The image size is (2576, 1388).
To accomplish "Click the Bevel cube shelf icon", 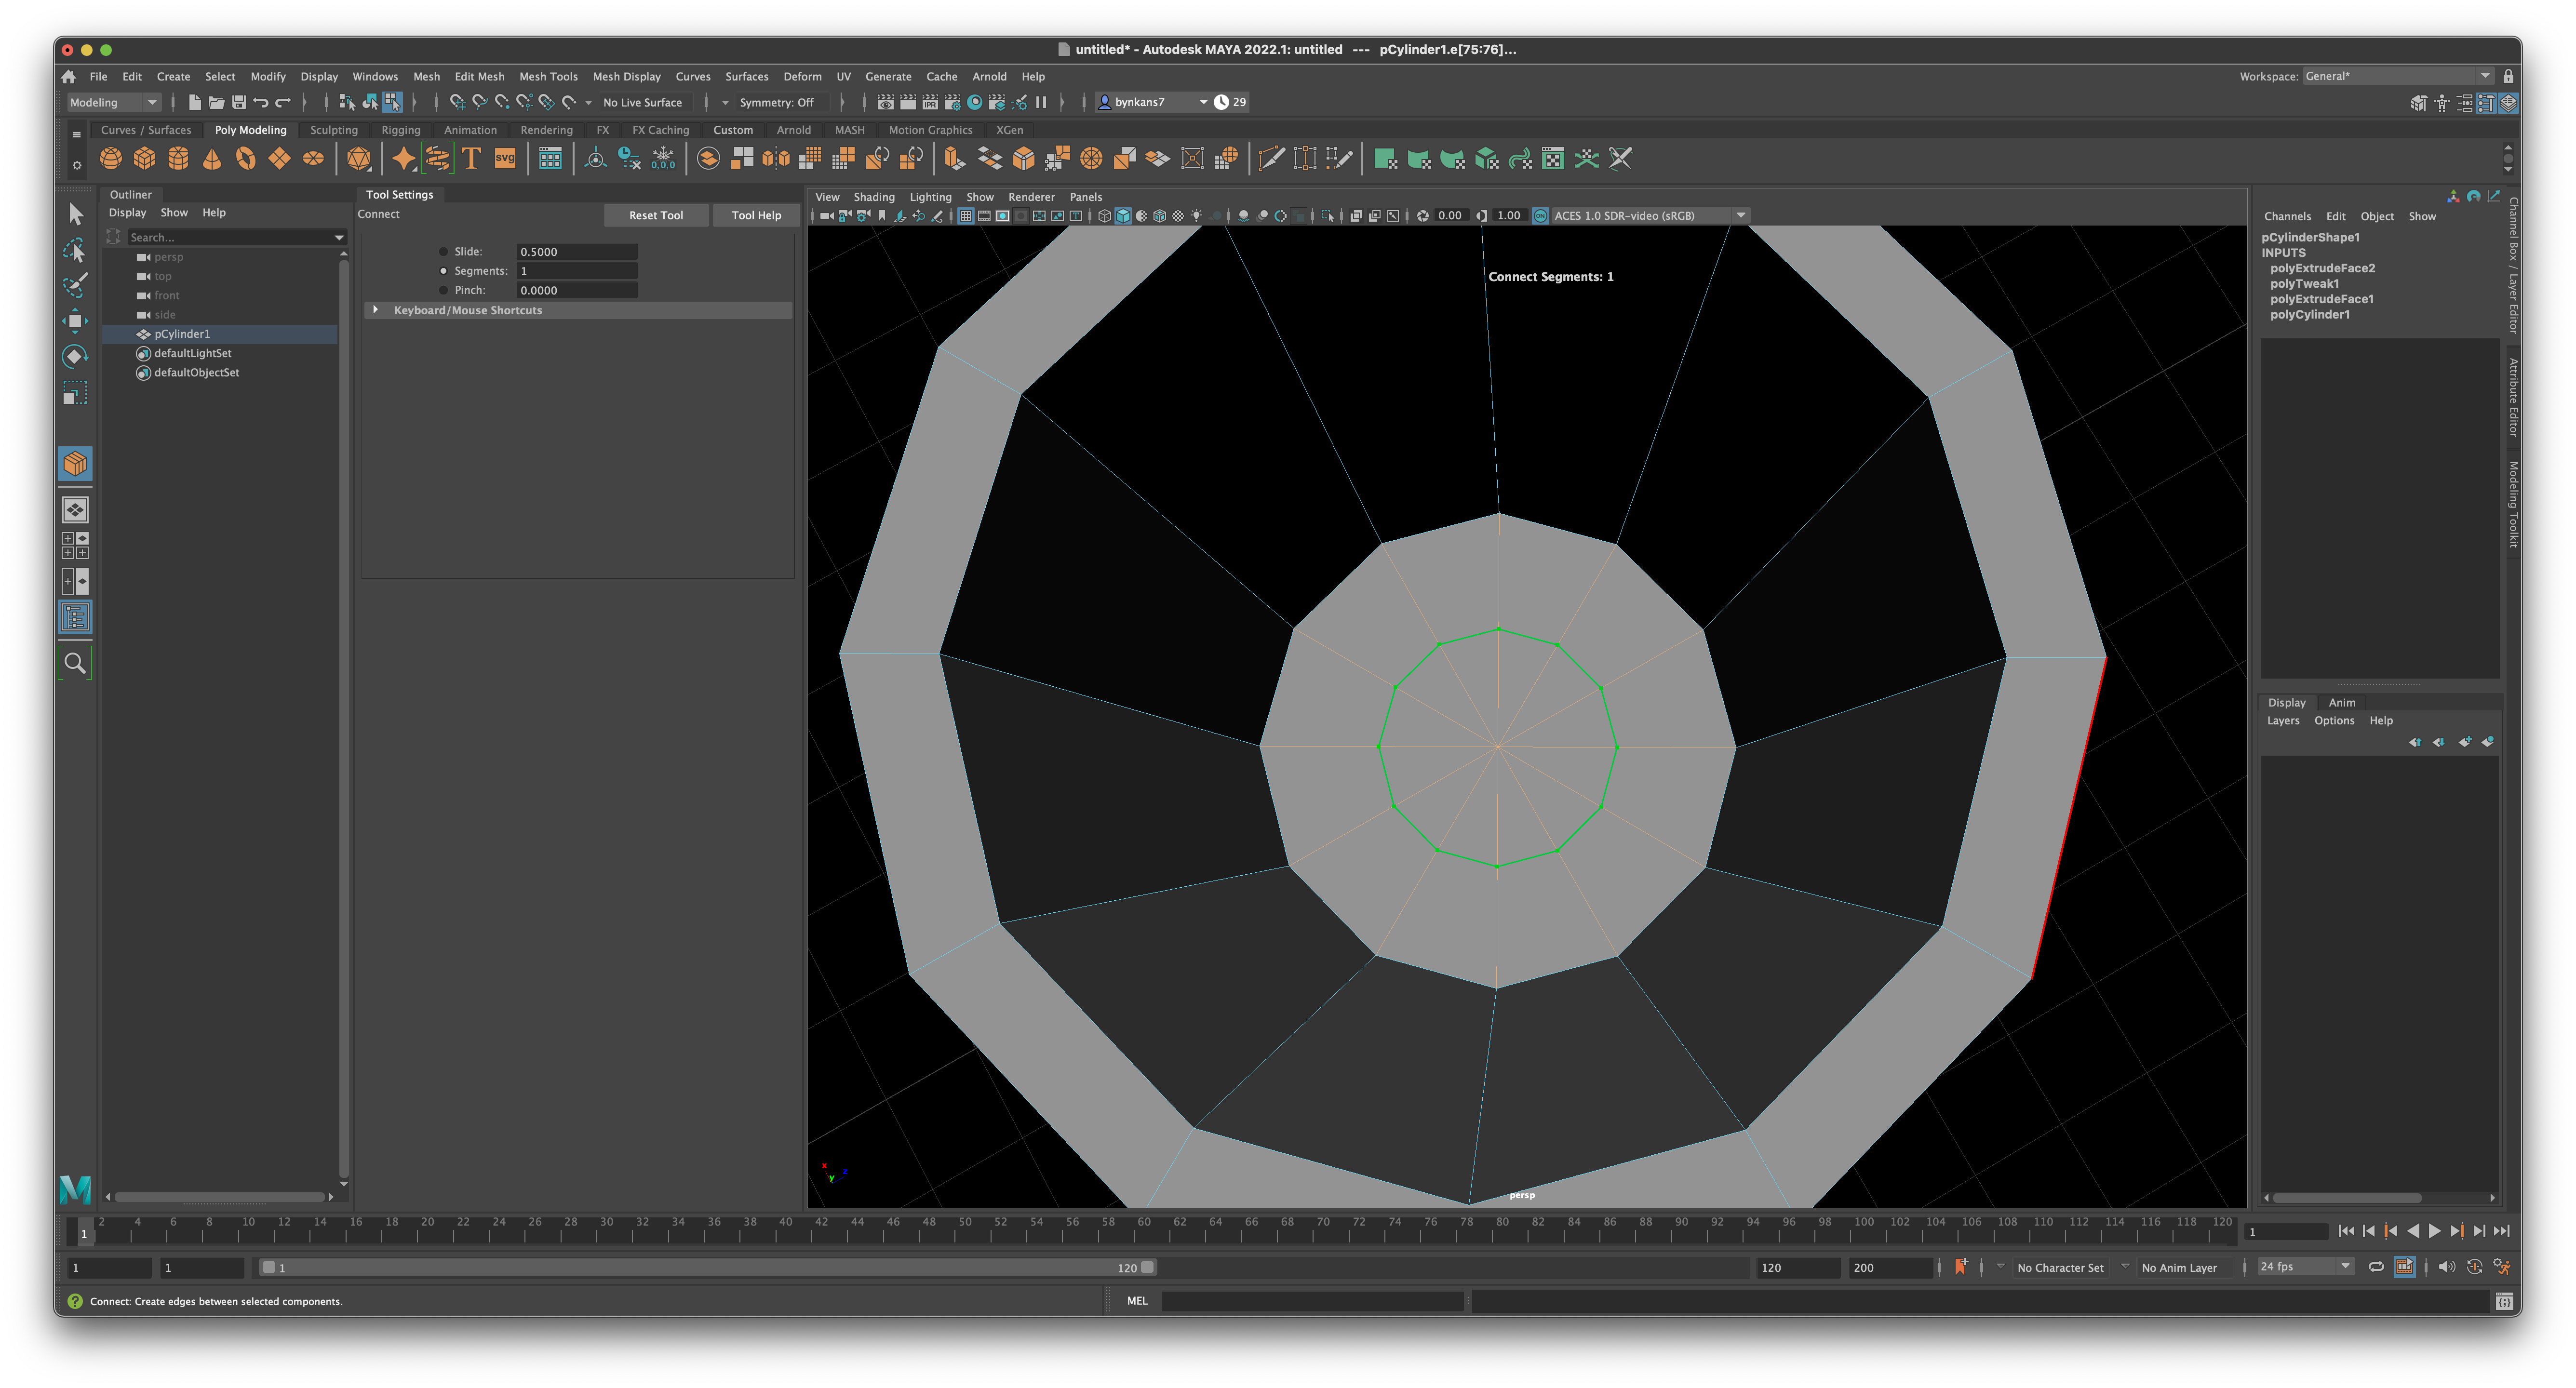I will pos(1024,159).
